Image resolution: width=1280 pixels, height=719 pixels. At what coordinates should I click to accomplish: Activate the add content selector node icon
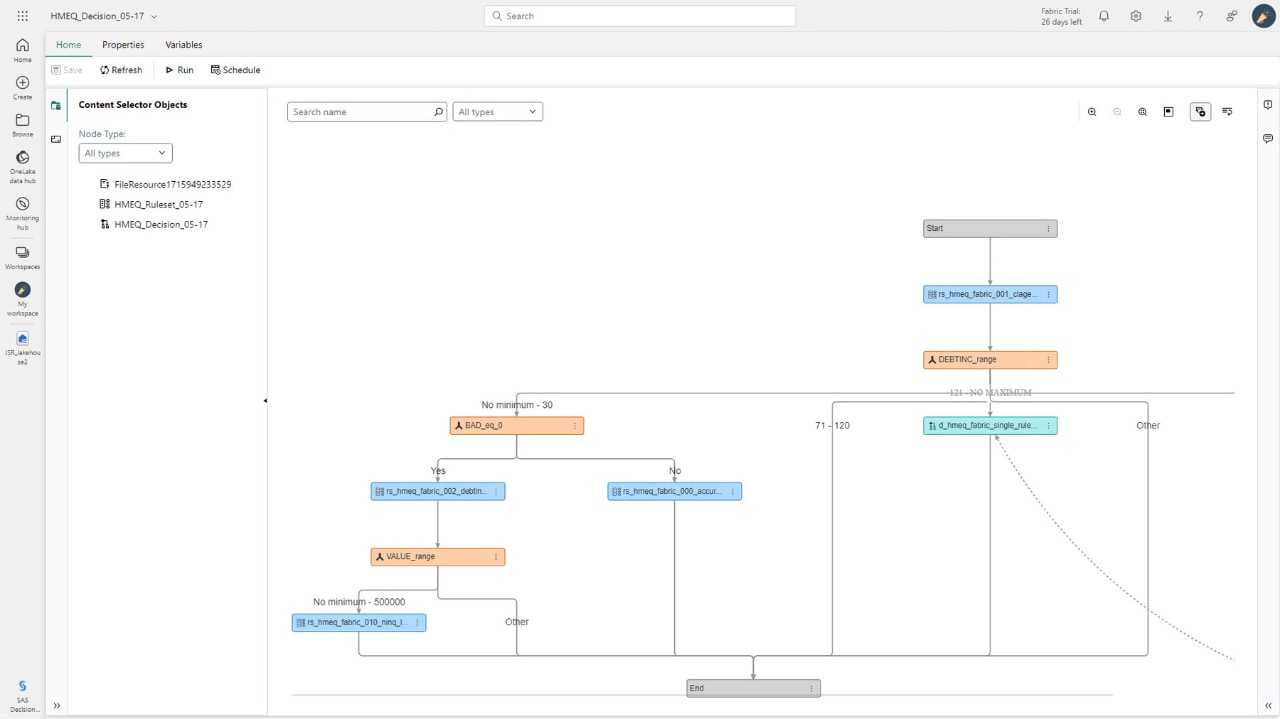point(1200,111)
